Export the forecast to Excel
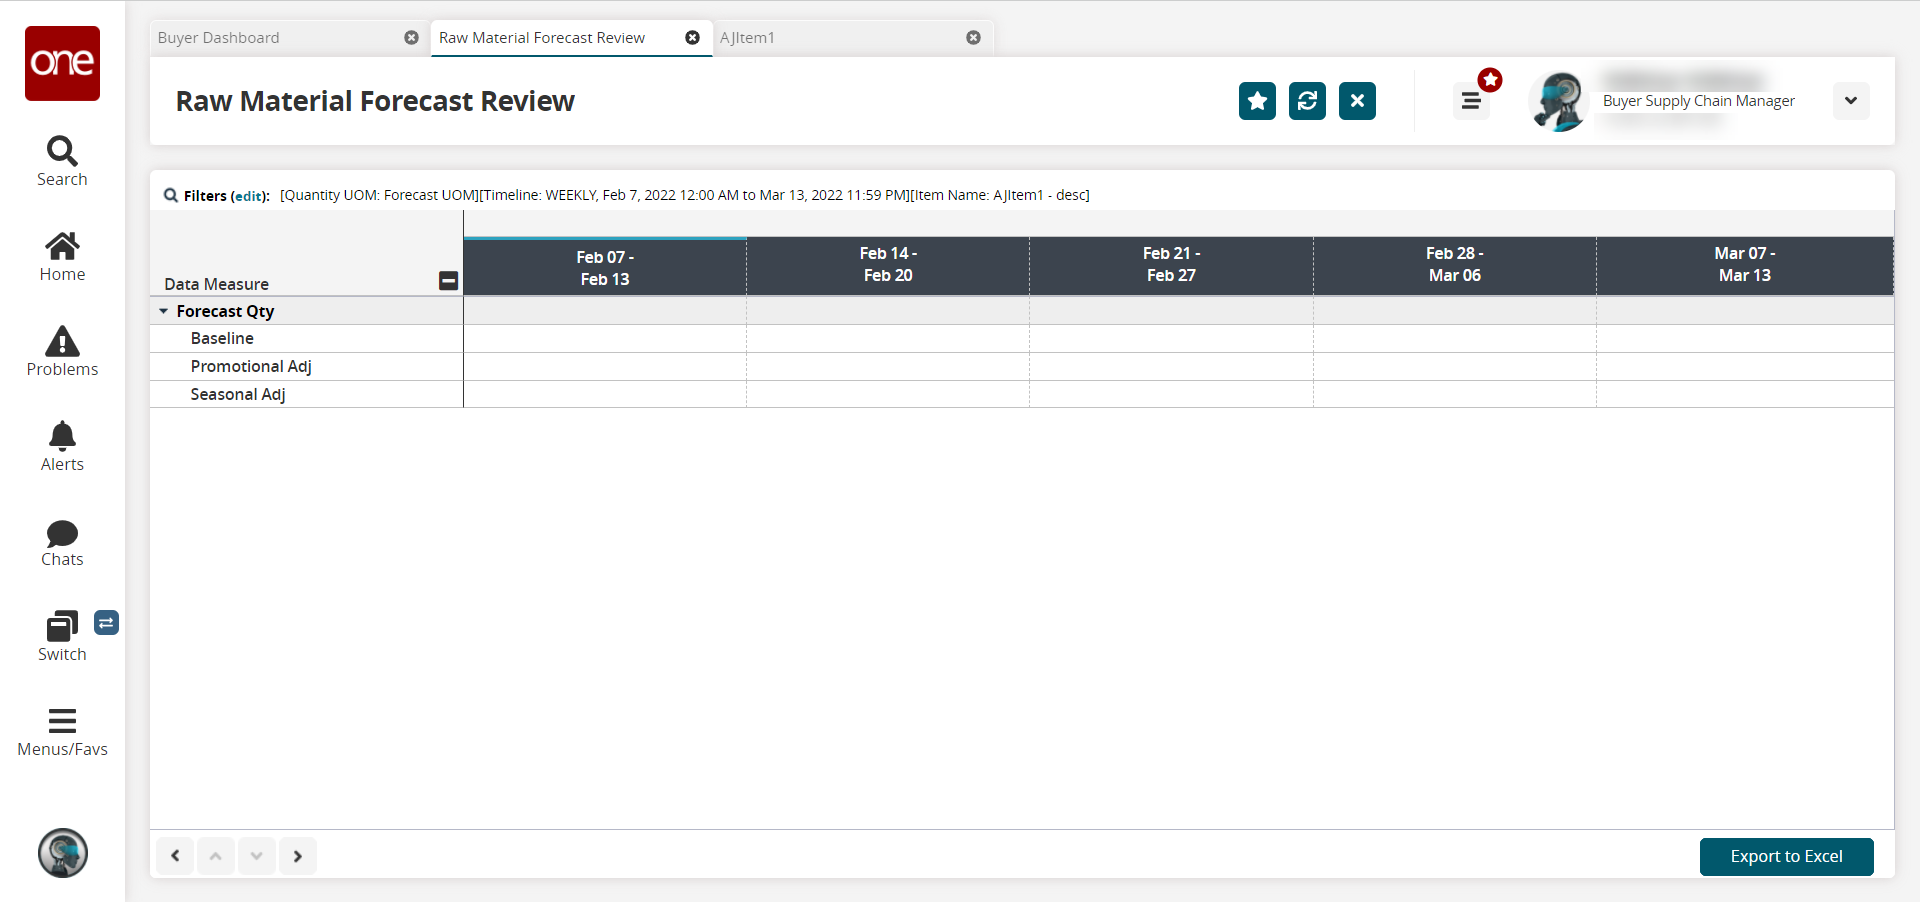Screen dimensions: 1920x902 click(1786, 857)
